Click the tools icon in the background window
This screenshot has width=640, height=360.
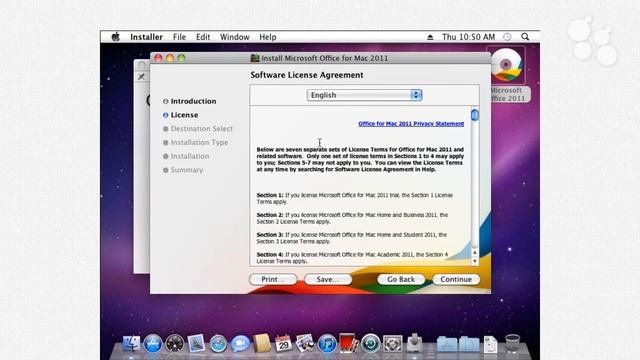pos(141,77)
